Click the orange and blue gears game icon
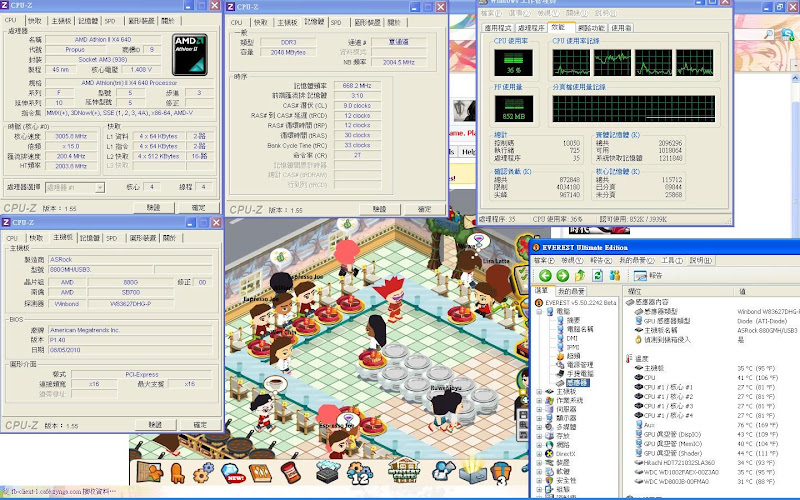This screenshot has height=500, width=800. 204,473
